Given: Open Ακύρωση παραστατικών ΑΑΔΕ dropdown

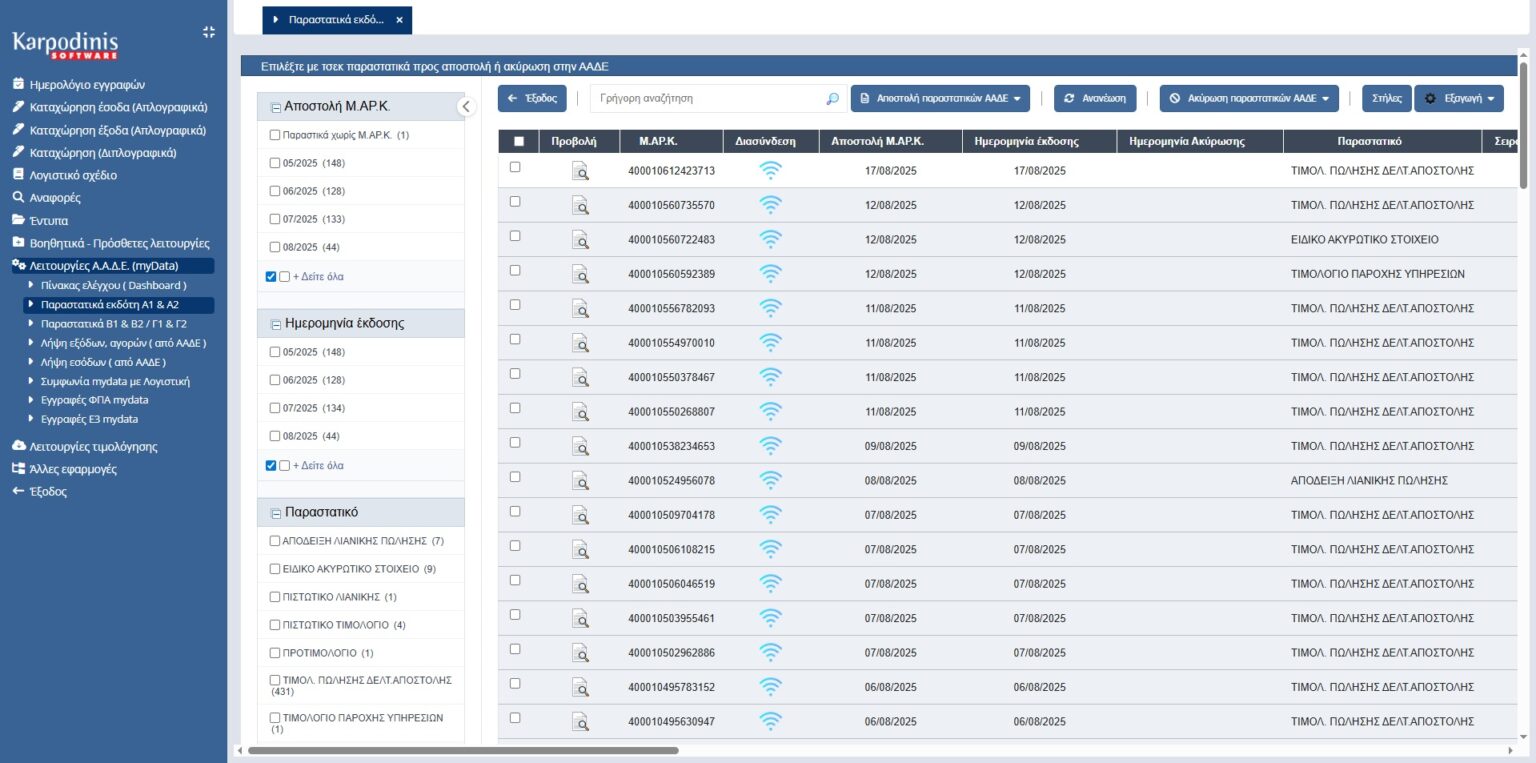Looking at the screenshot, I should tap(1249, 99).
